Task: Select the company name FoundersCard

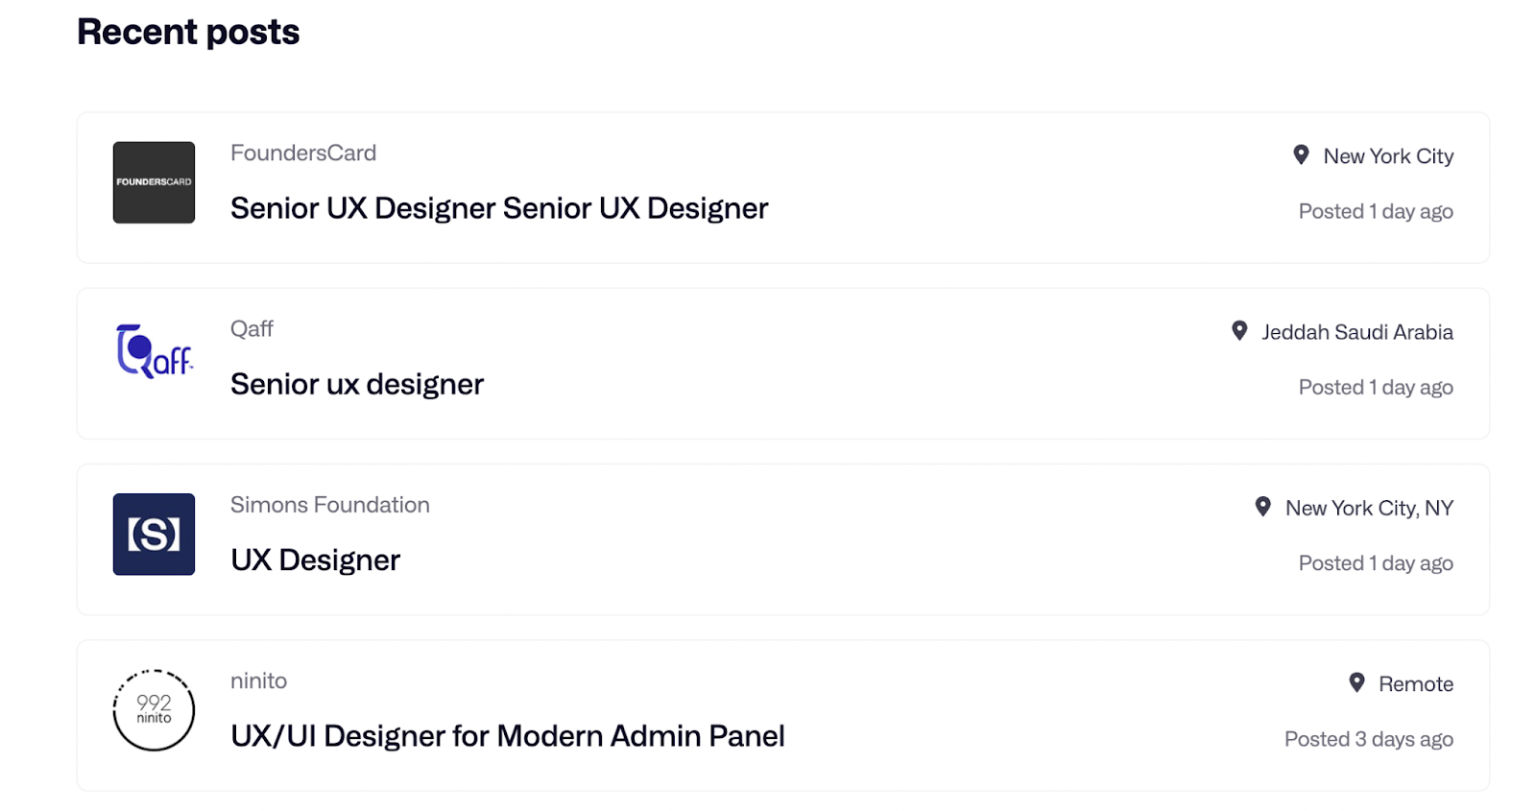Action: click(303, 152)
